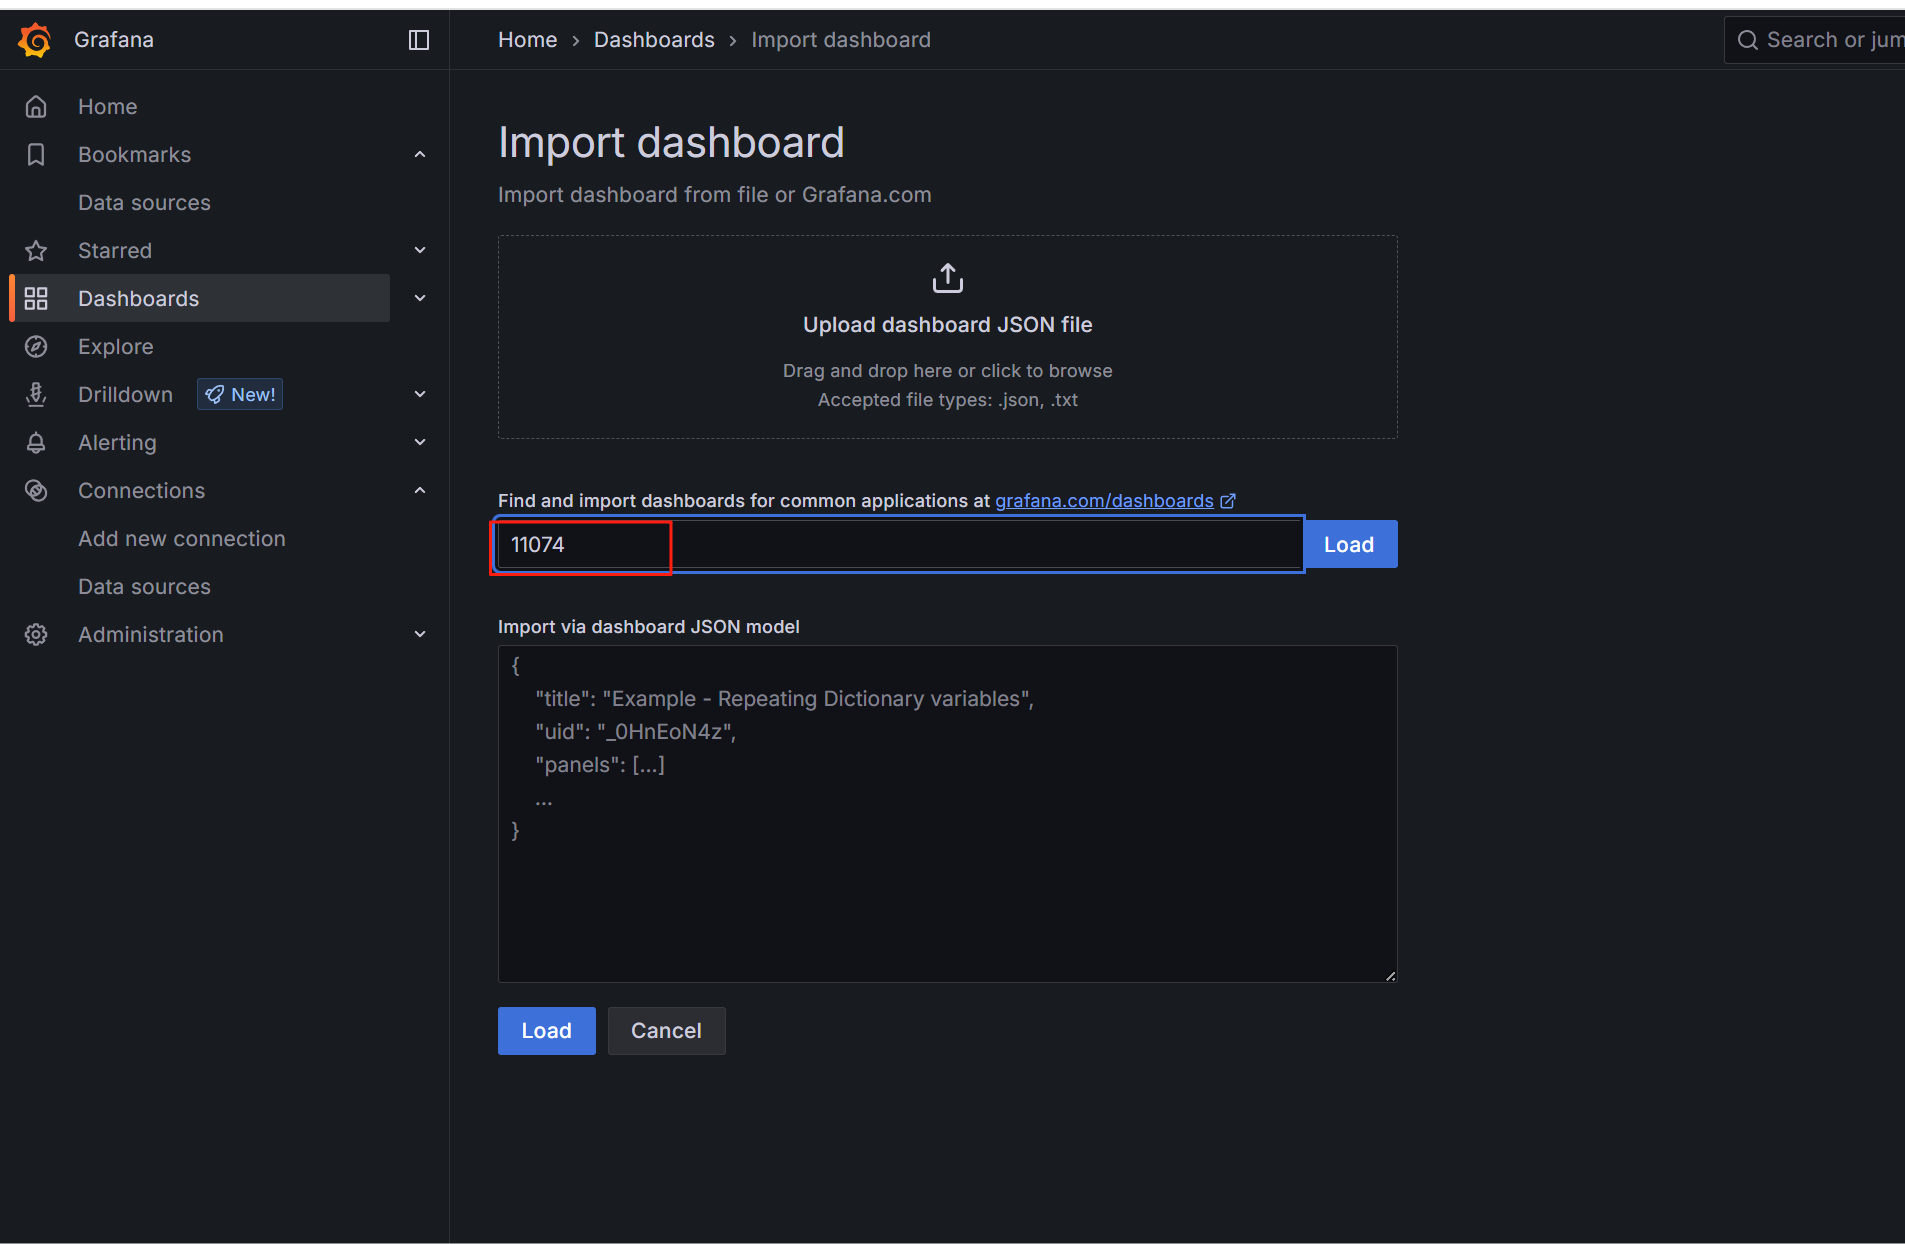Open Data sources under Connections
This screenshot has width=1905, height=1244.
[144, 586]
